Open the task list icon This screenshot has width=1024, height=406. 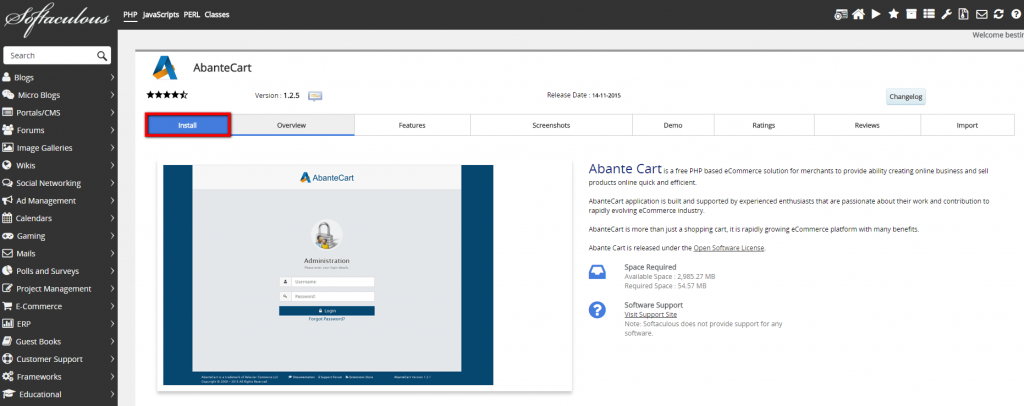(929, 14)
